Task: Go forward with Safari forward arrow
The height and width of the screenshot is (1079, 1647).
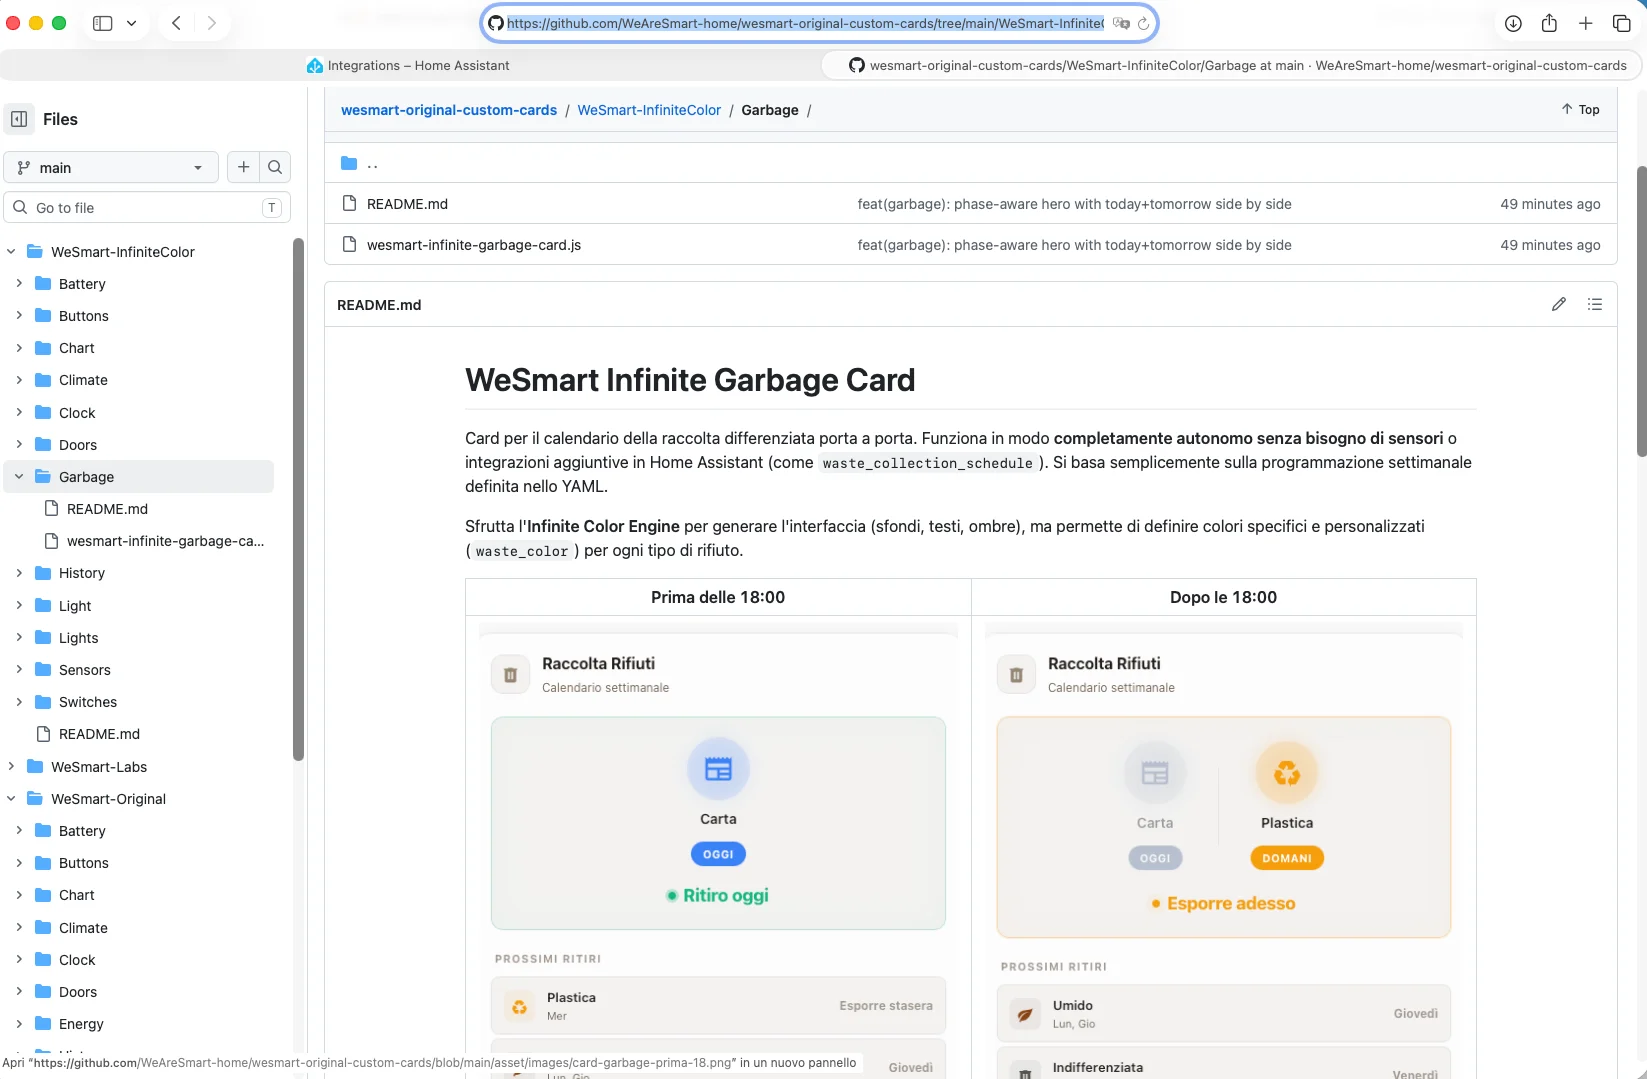Action: click(211, 23)
